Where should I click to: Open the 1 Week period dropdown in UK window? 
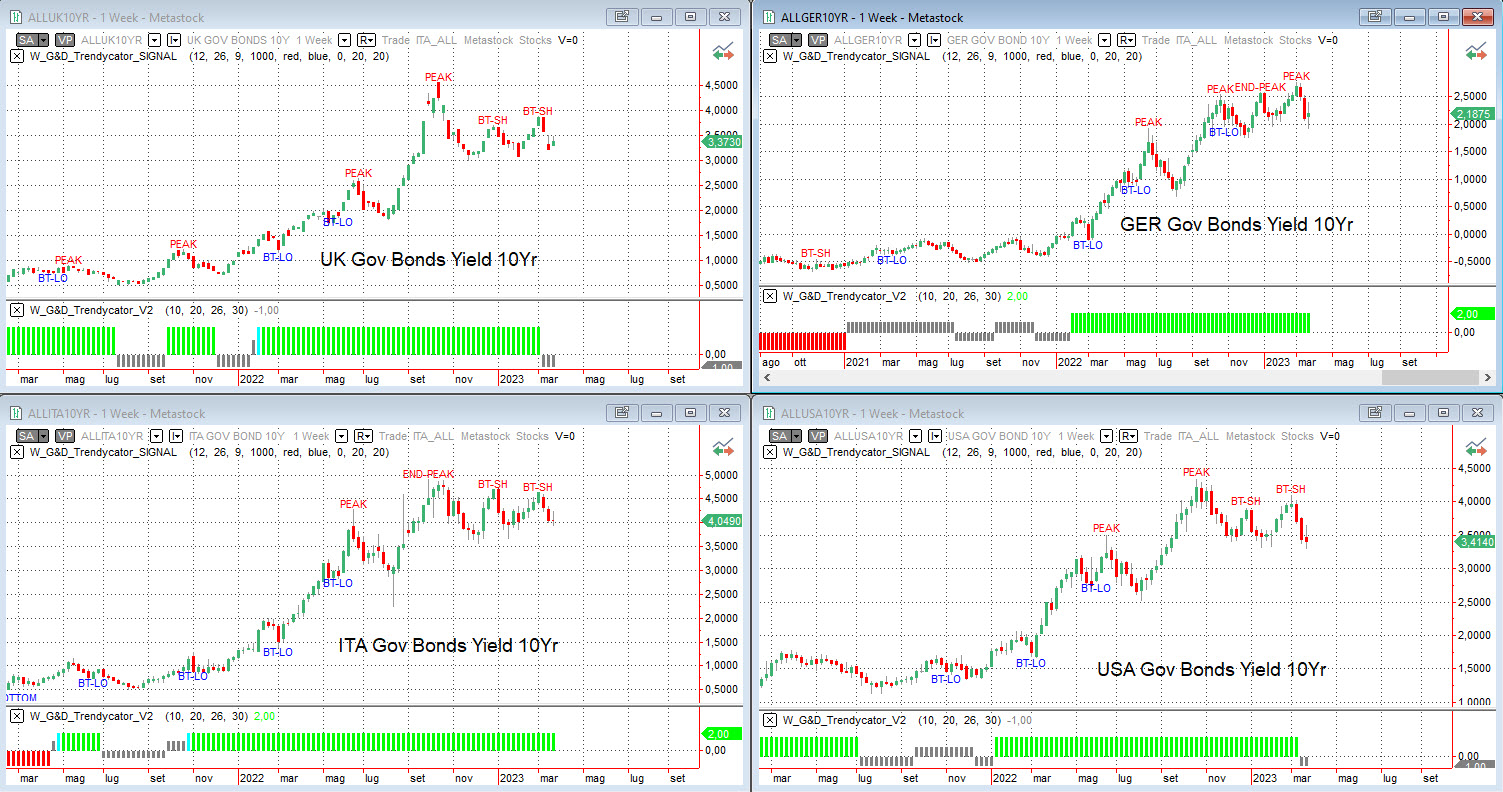tap(345, 40)
